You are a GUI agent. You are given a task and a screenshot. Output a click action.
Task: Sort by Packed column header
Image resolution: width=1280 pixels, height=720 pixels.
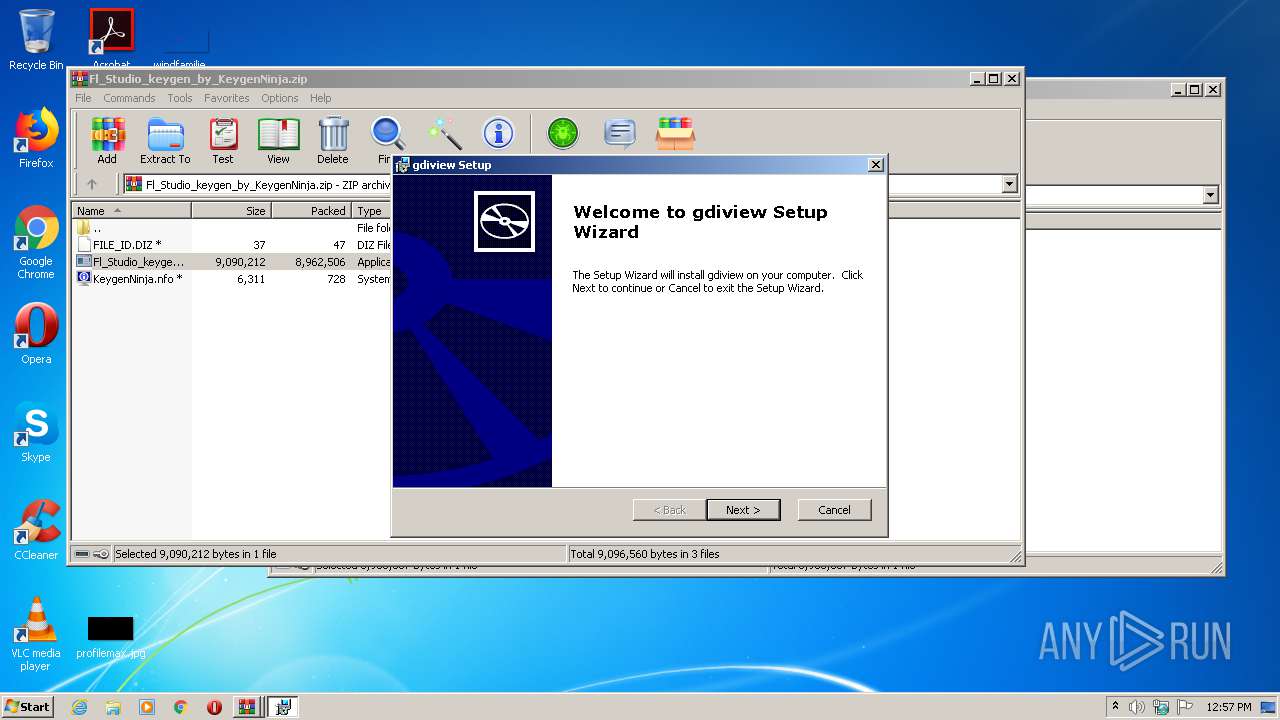click(311, 211)
